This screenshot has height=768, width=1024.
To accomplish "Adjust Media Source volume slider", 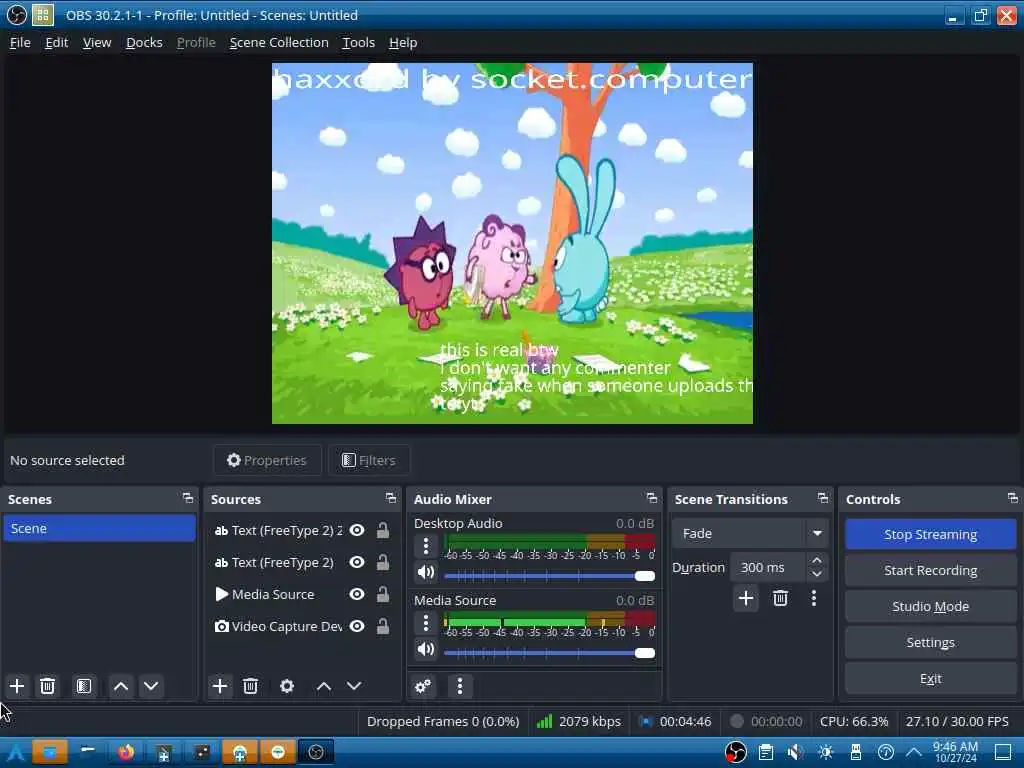I will point(549,652).
